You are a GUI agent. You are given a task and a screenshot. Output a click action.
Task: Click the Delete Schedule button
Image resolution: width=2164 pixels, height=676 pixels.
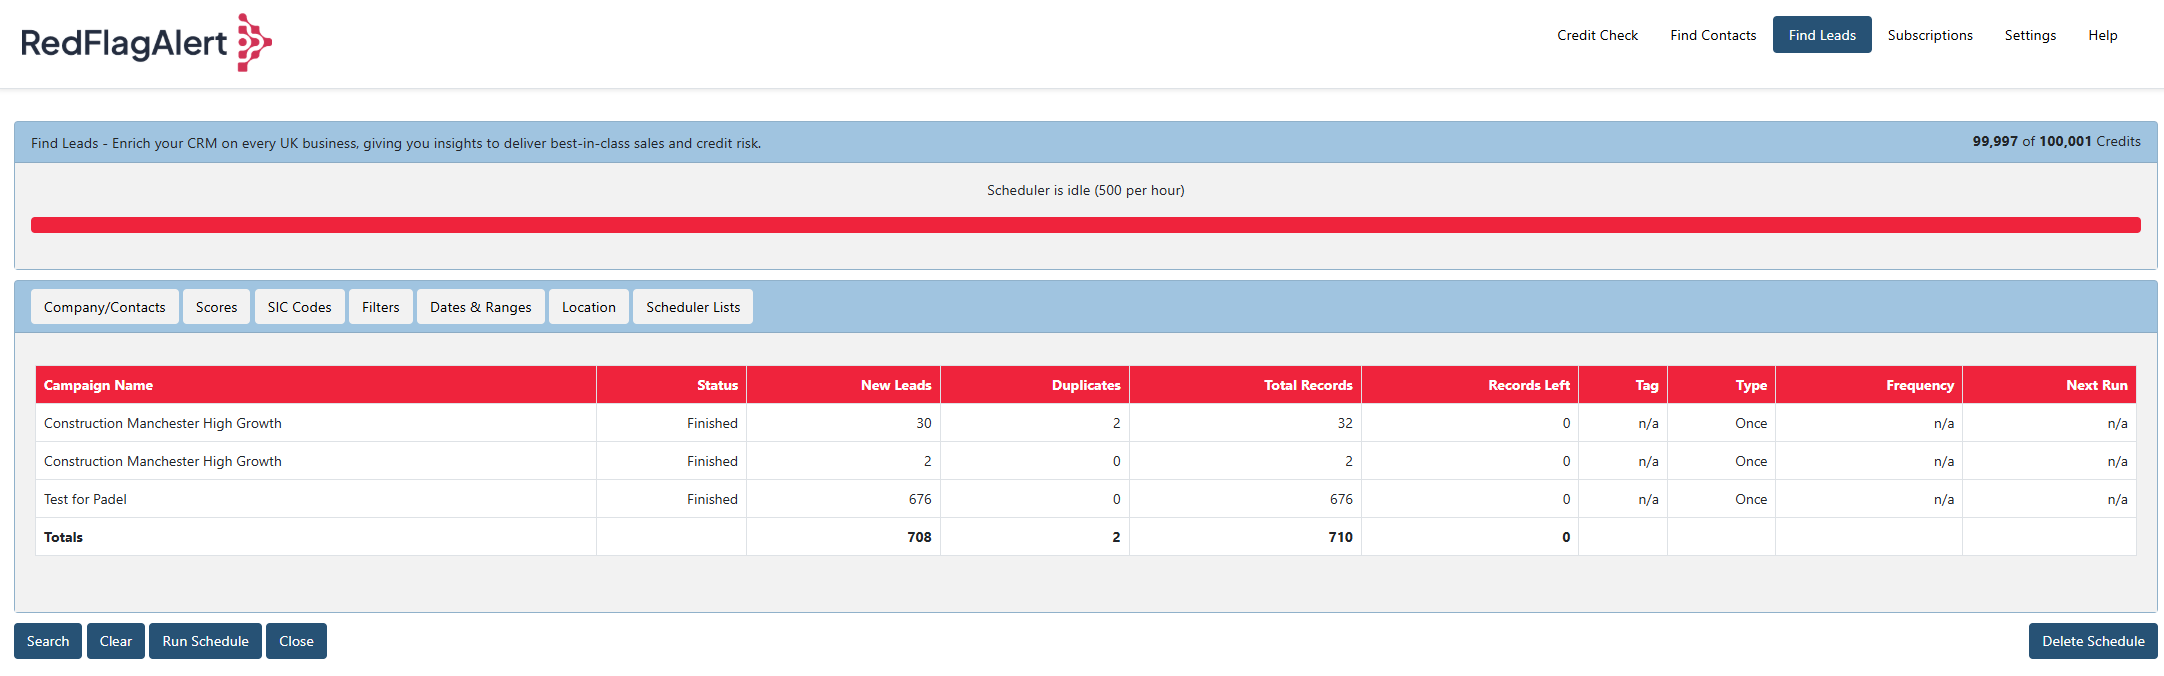2093,641
